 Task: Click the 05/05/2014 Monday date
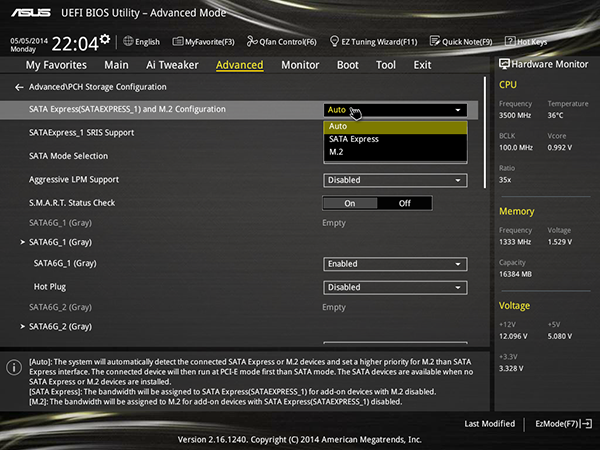(29, 45)
